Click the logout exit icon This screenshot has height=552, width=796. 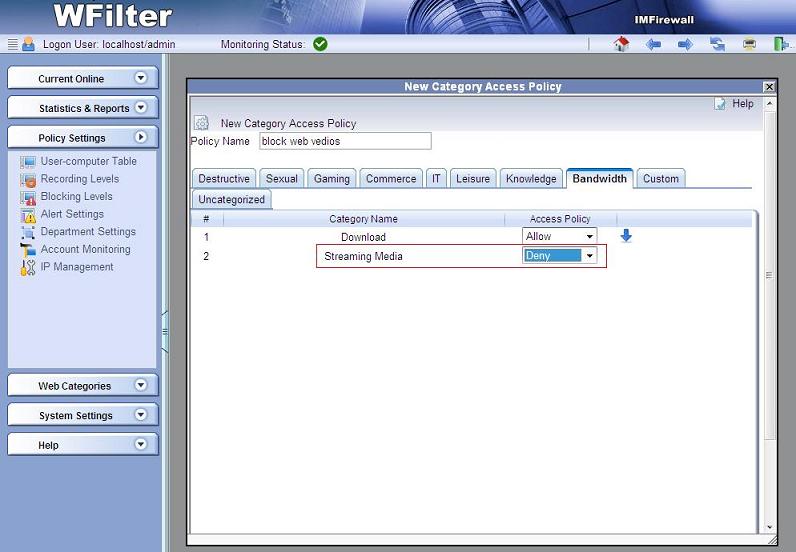pos(780,44)
